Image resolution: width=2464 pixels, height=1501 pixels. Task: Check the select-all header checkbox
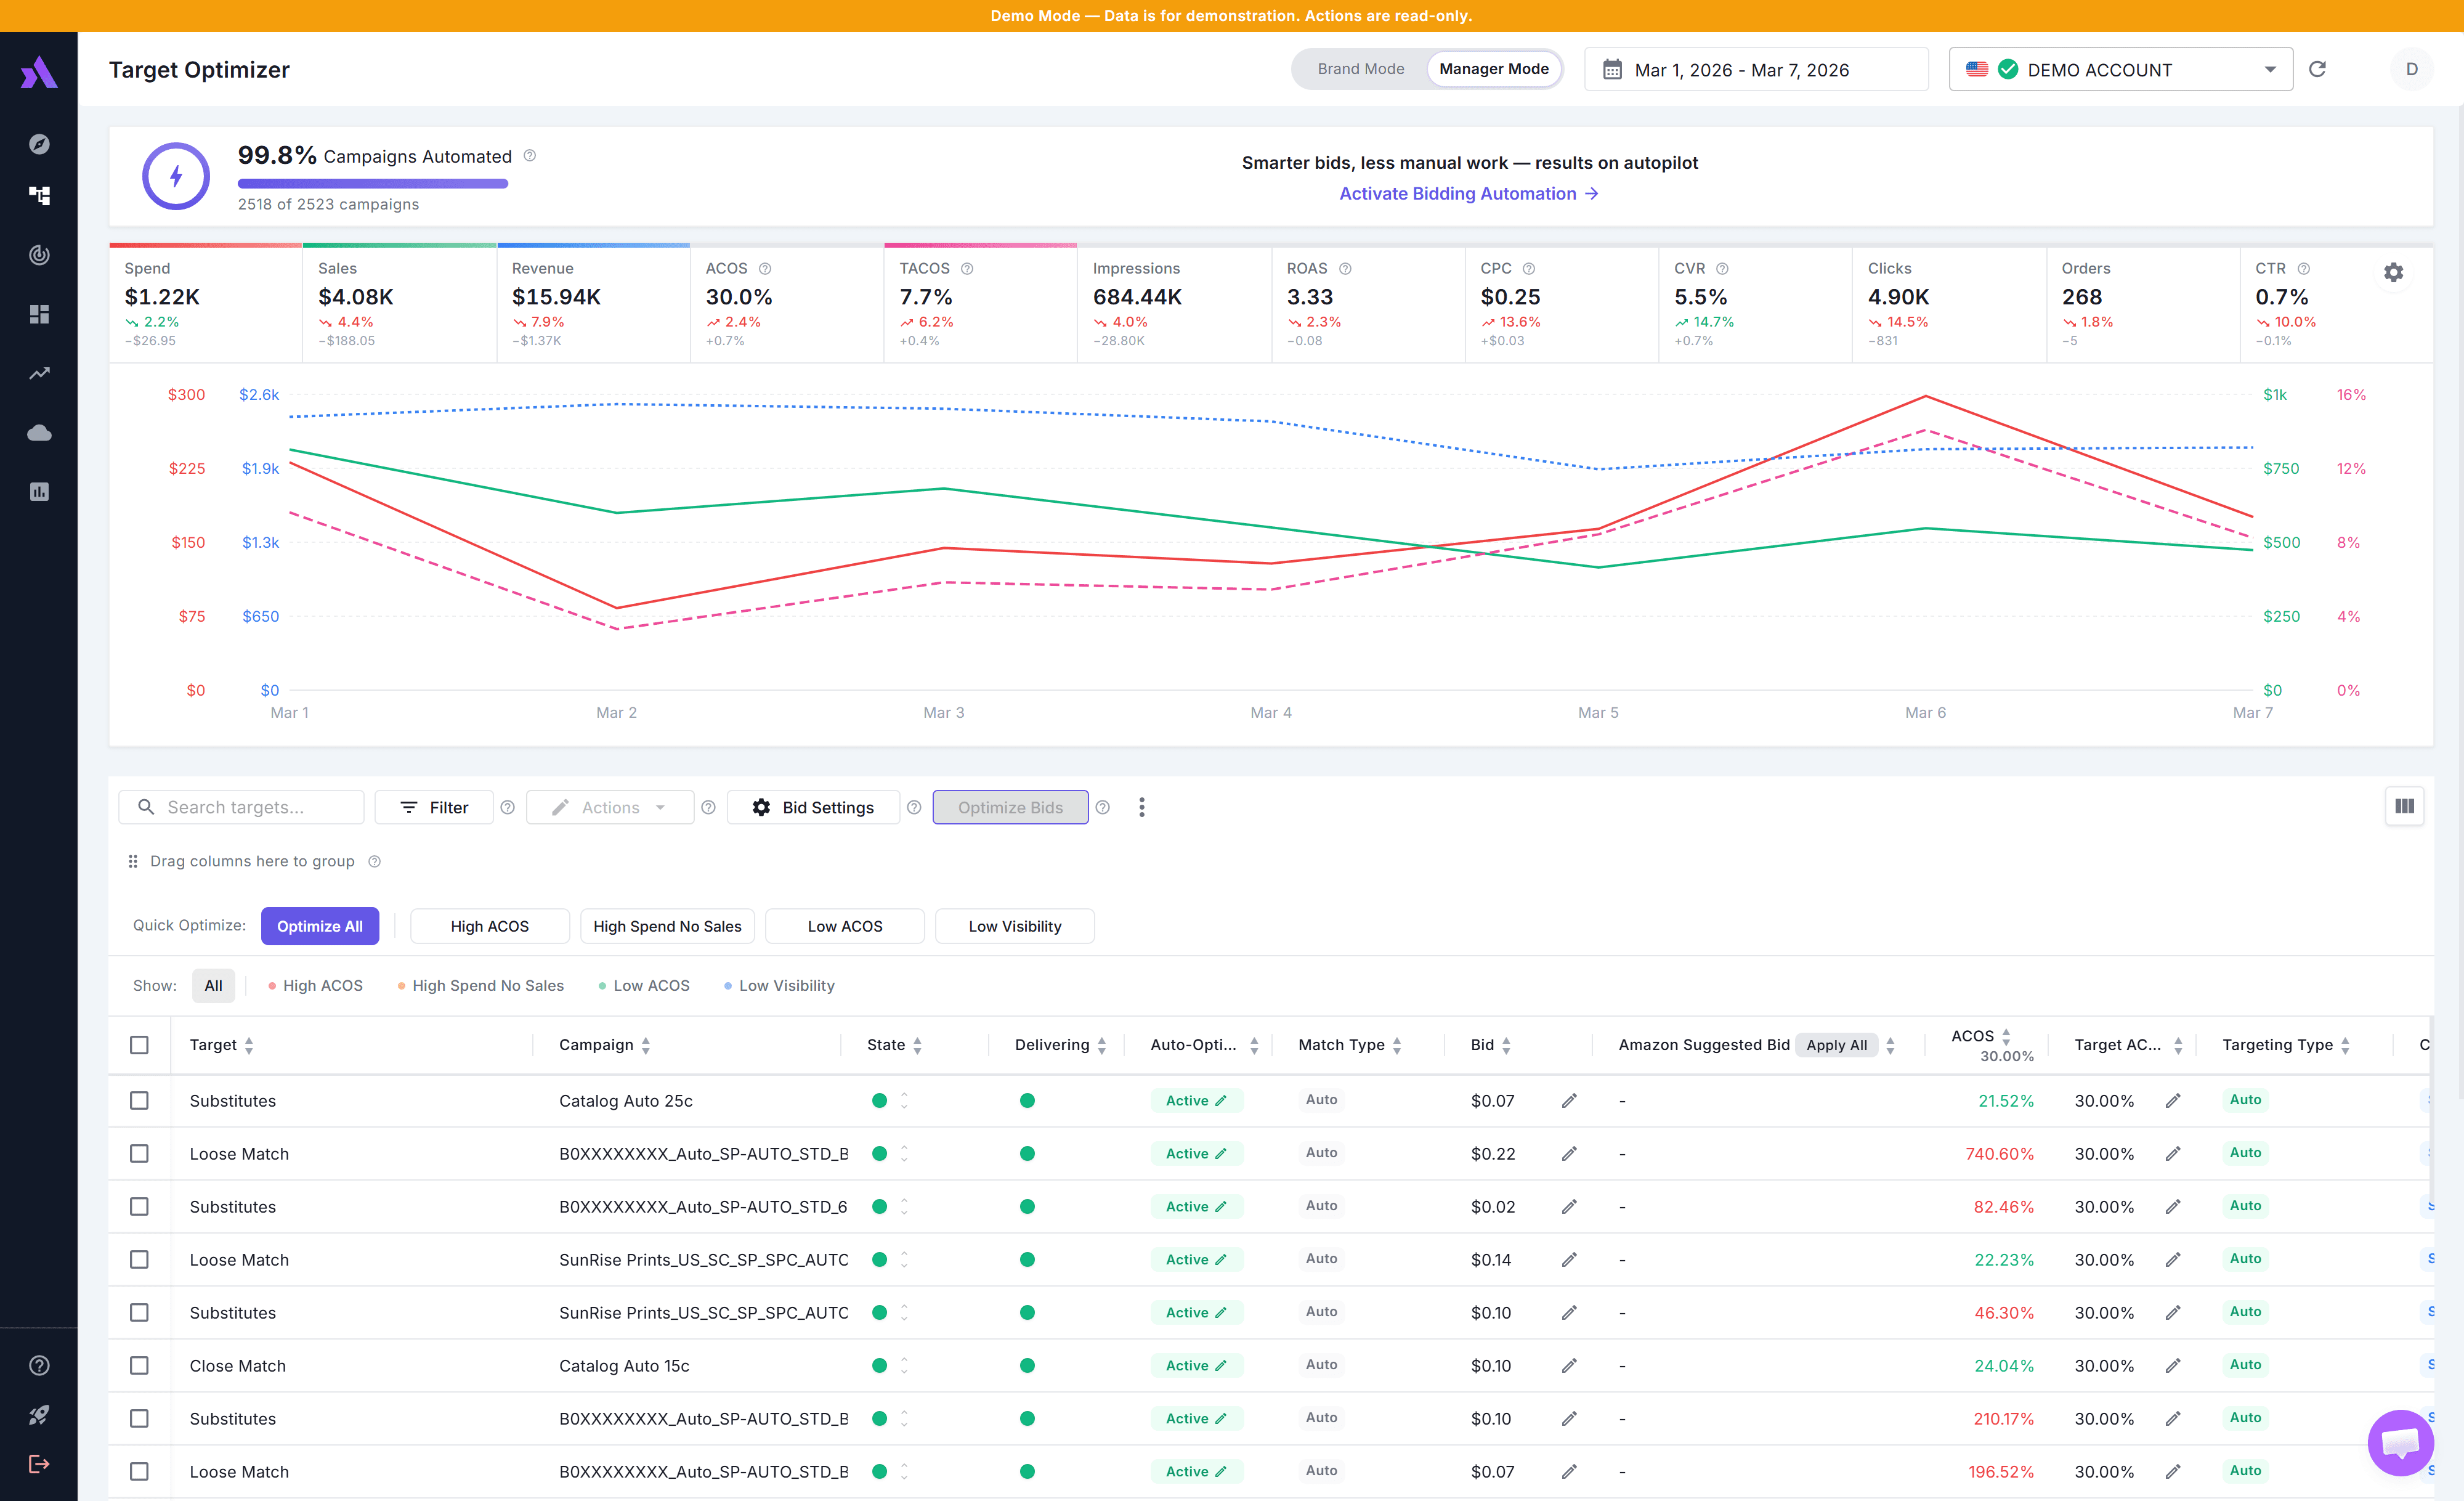[x=139, y=1044]
